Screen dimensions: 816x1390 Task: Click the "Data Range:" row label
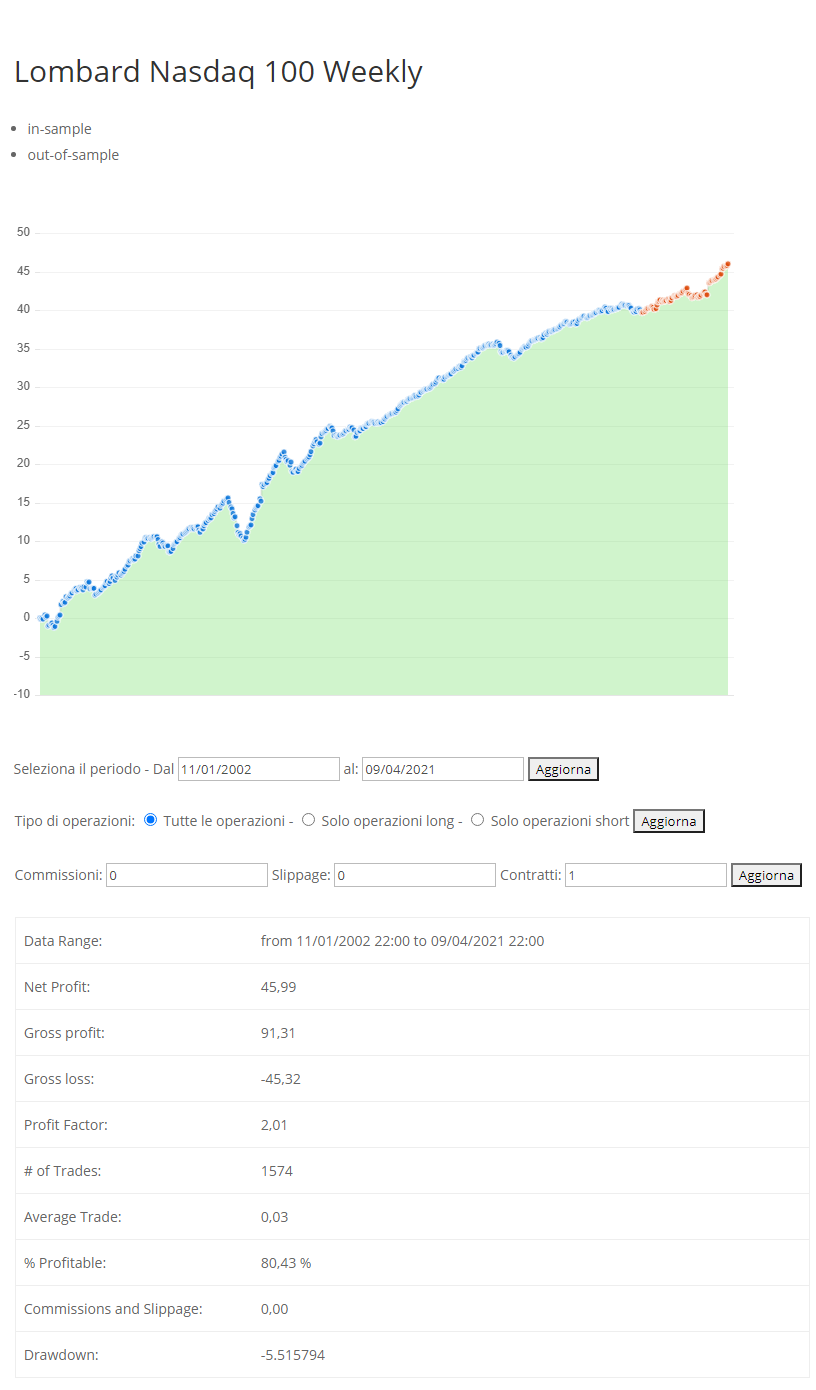tap(63, 941)
